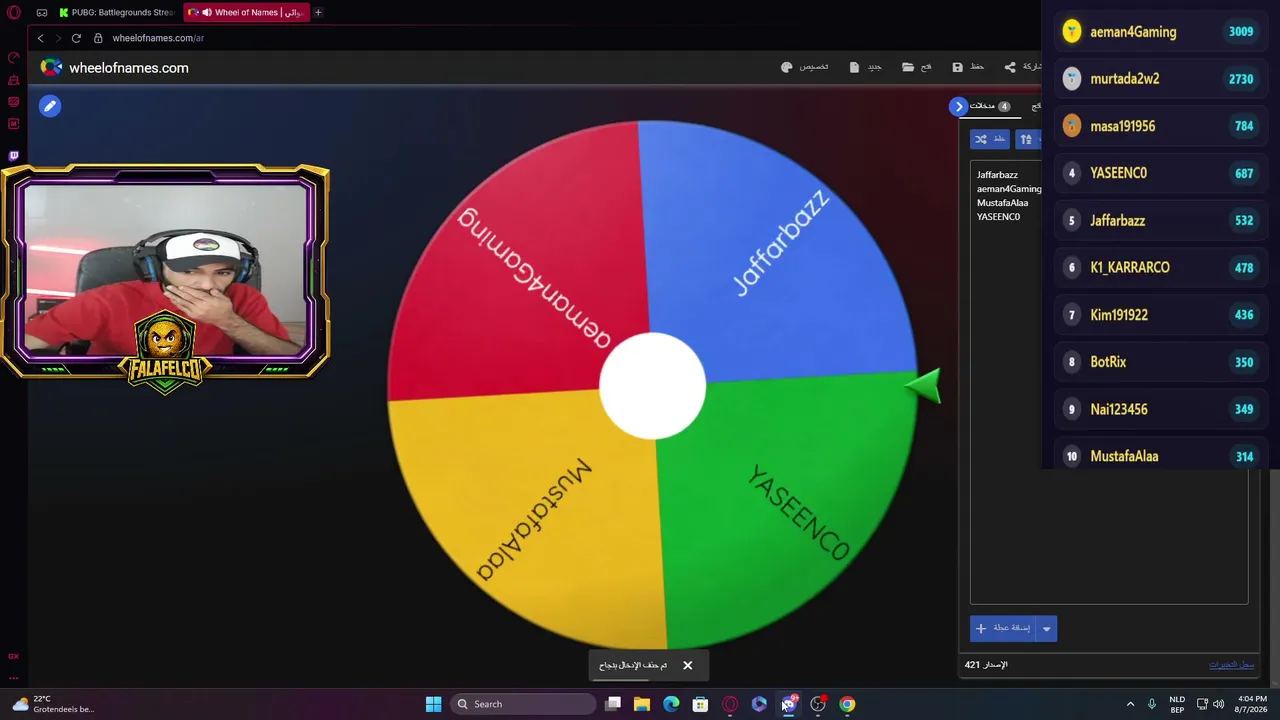The height and width of the screenshot is (720, 1280).
Task: Click the taskbar Search box
Action: [522, 704]
